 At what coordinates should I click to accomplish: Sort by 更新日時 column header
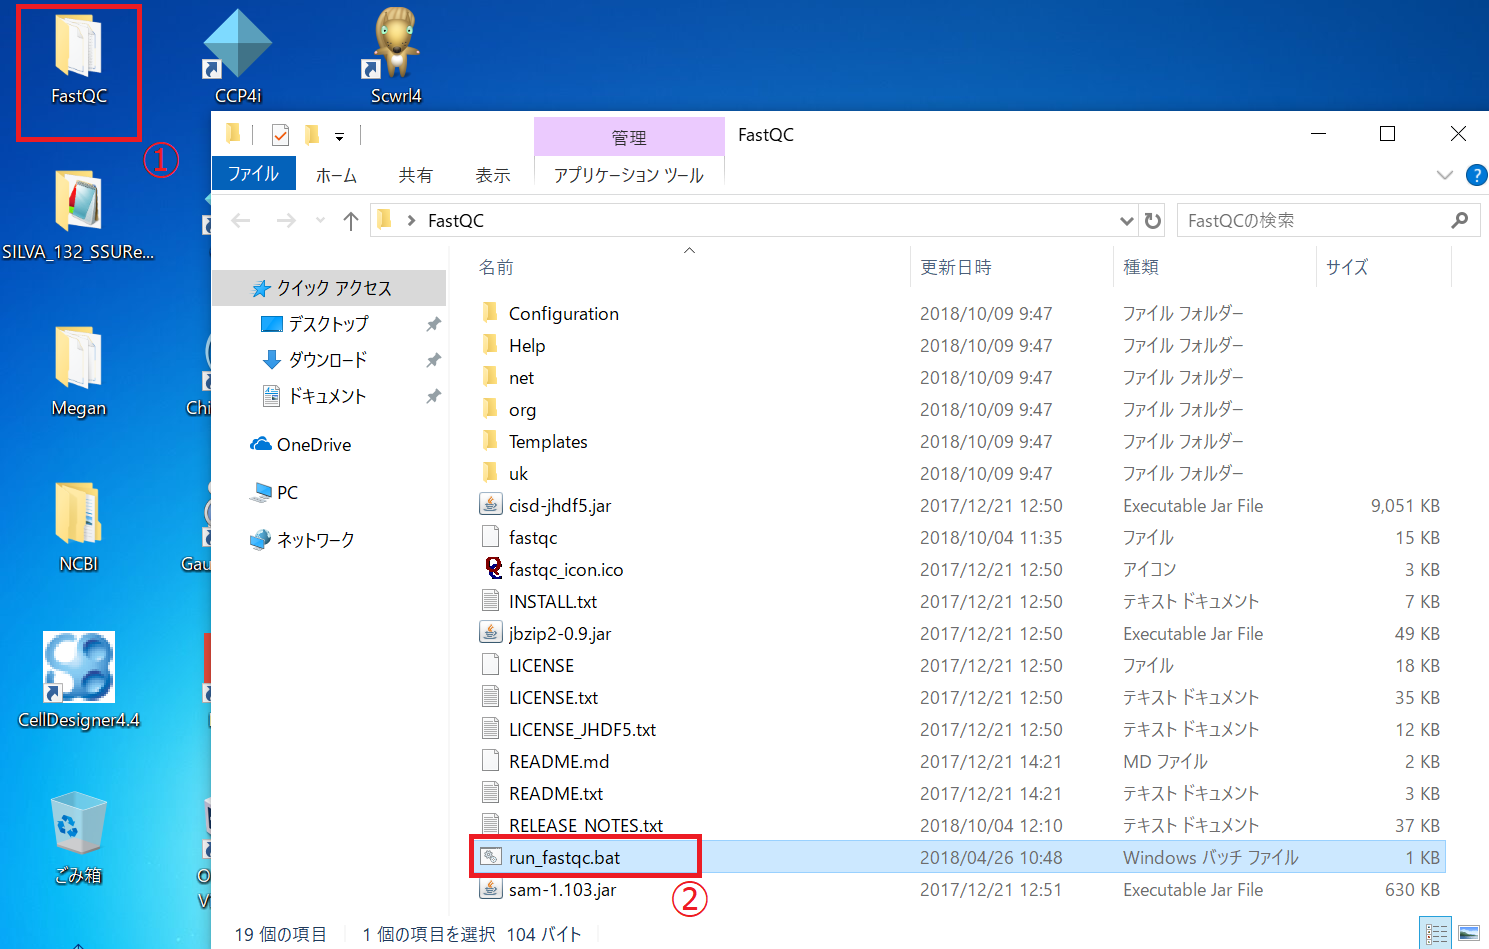click(956, 267)
